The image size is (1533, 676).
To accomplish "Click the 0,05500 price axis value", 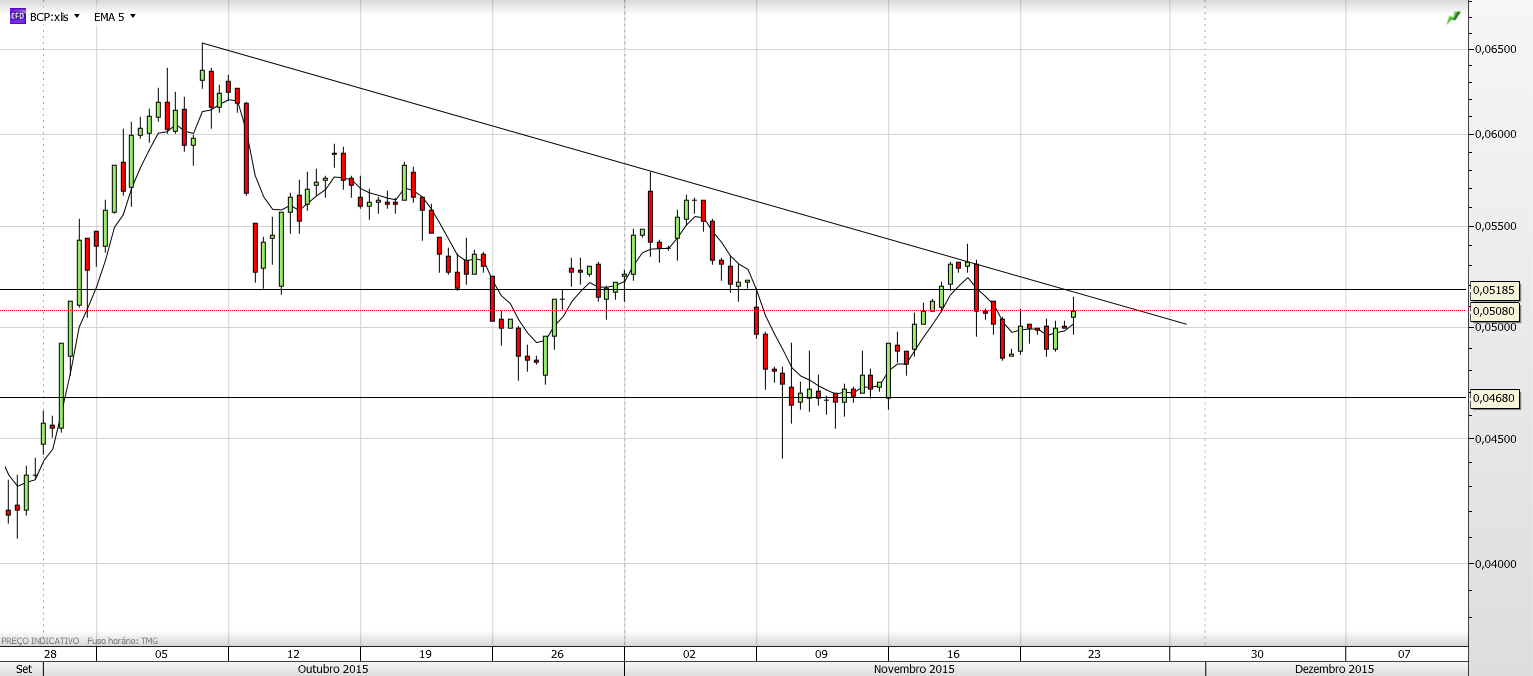I will (x=1496, y=227).
